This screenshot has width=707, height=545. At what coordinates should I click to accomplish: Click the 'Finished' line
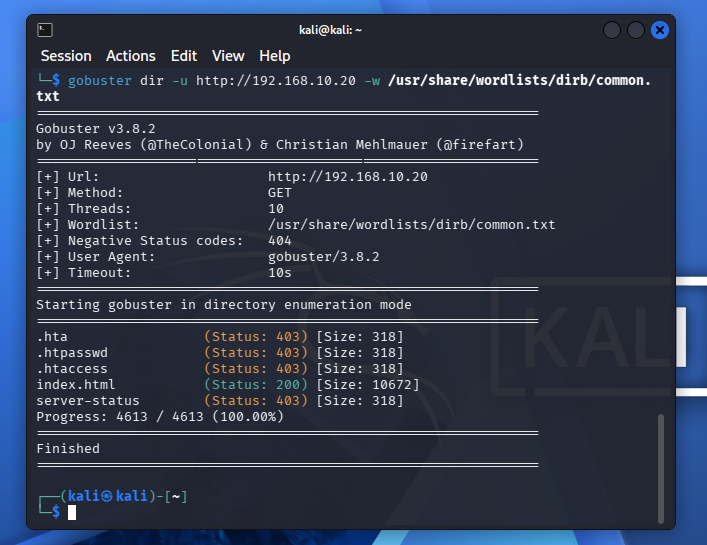coord(68,449)
